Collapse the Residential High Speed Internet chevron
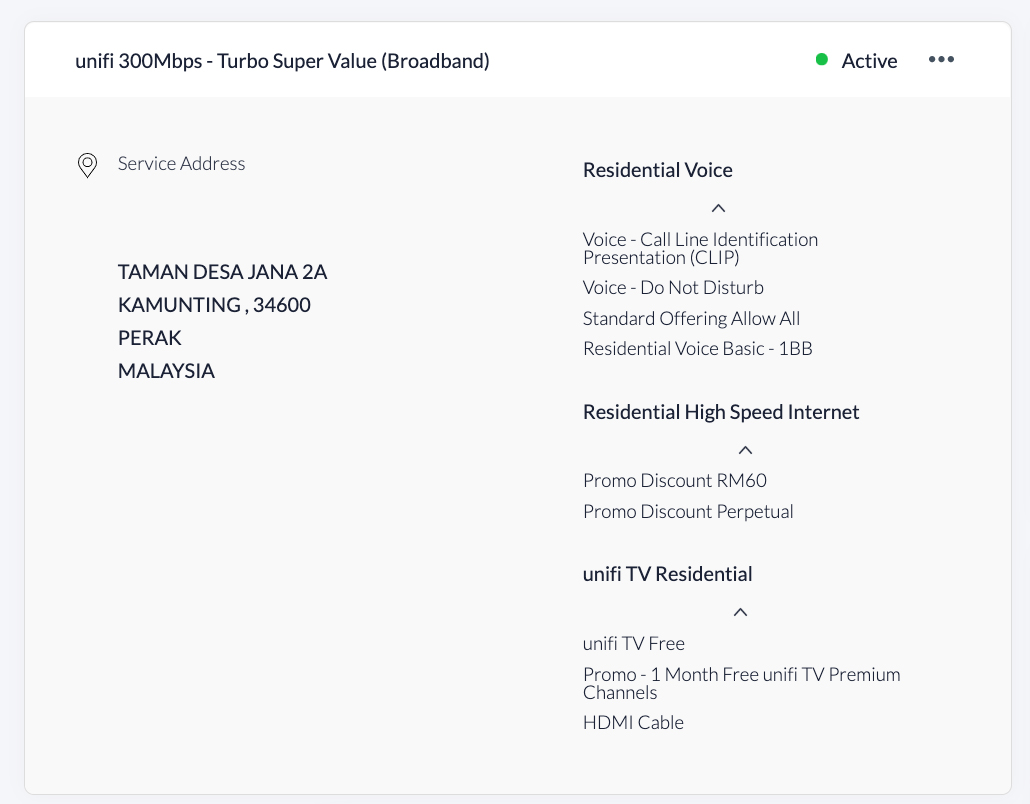Screen dimensions: 1030x804 [x=745, y=450]
